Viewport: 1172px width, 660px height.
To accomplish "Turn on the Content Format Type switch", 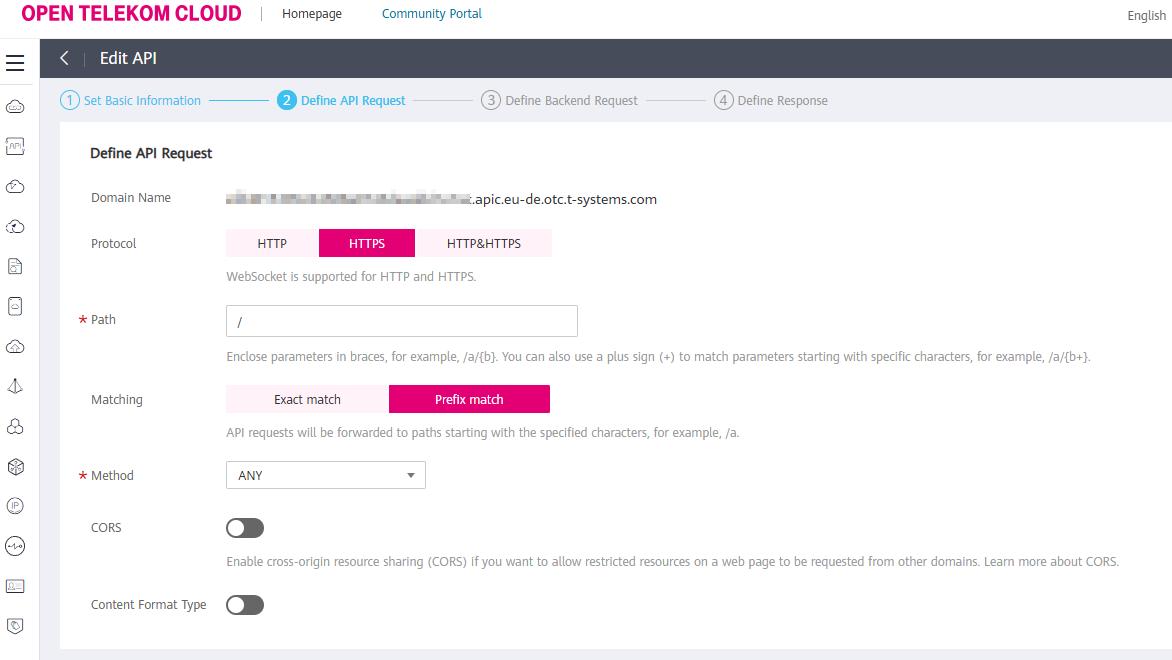I will [245, 604].
